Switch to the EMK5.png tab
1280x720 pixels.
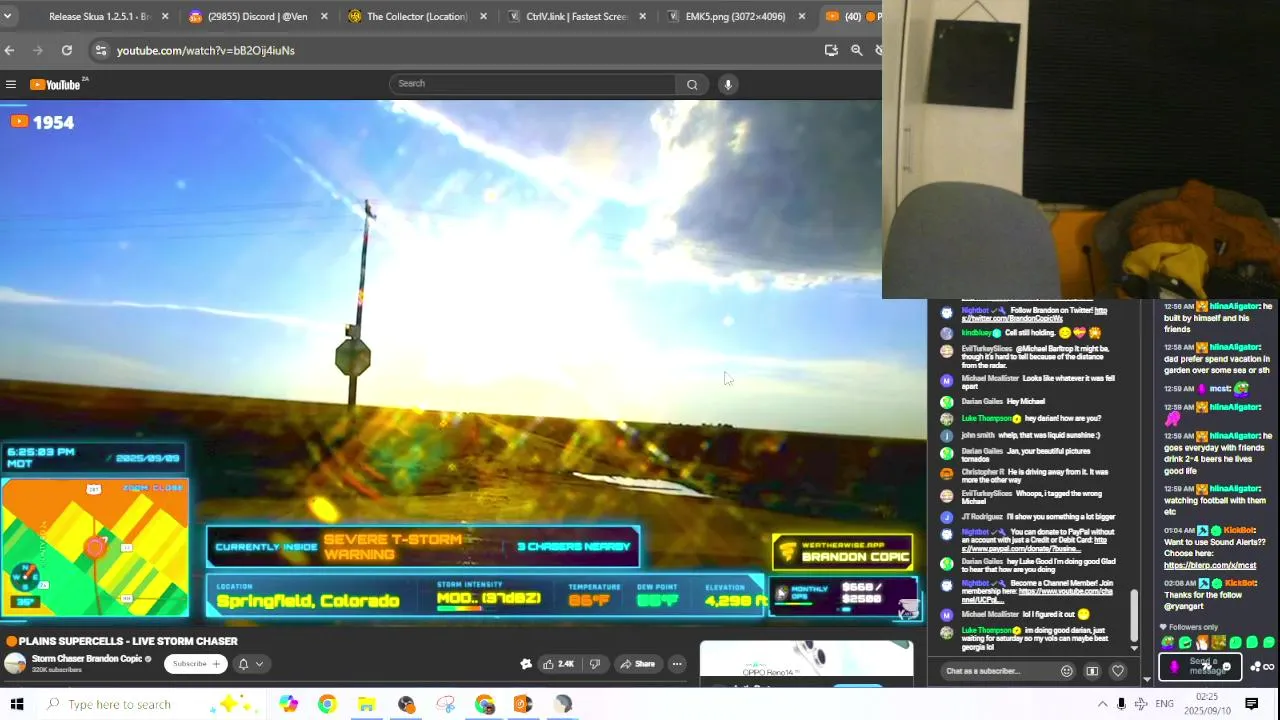tap(735, 16)
